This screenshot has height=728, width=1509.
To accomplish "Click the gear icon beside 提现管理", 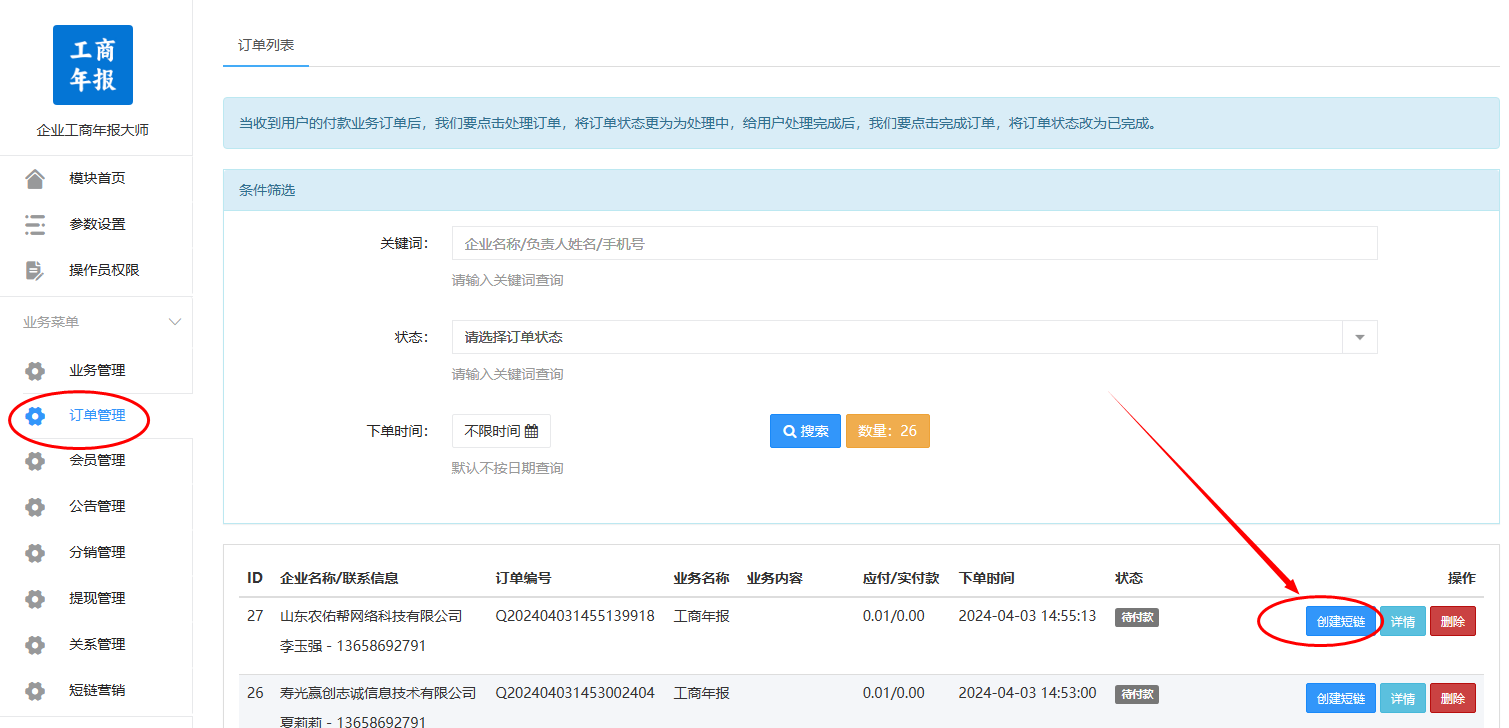I will 35,599.
